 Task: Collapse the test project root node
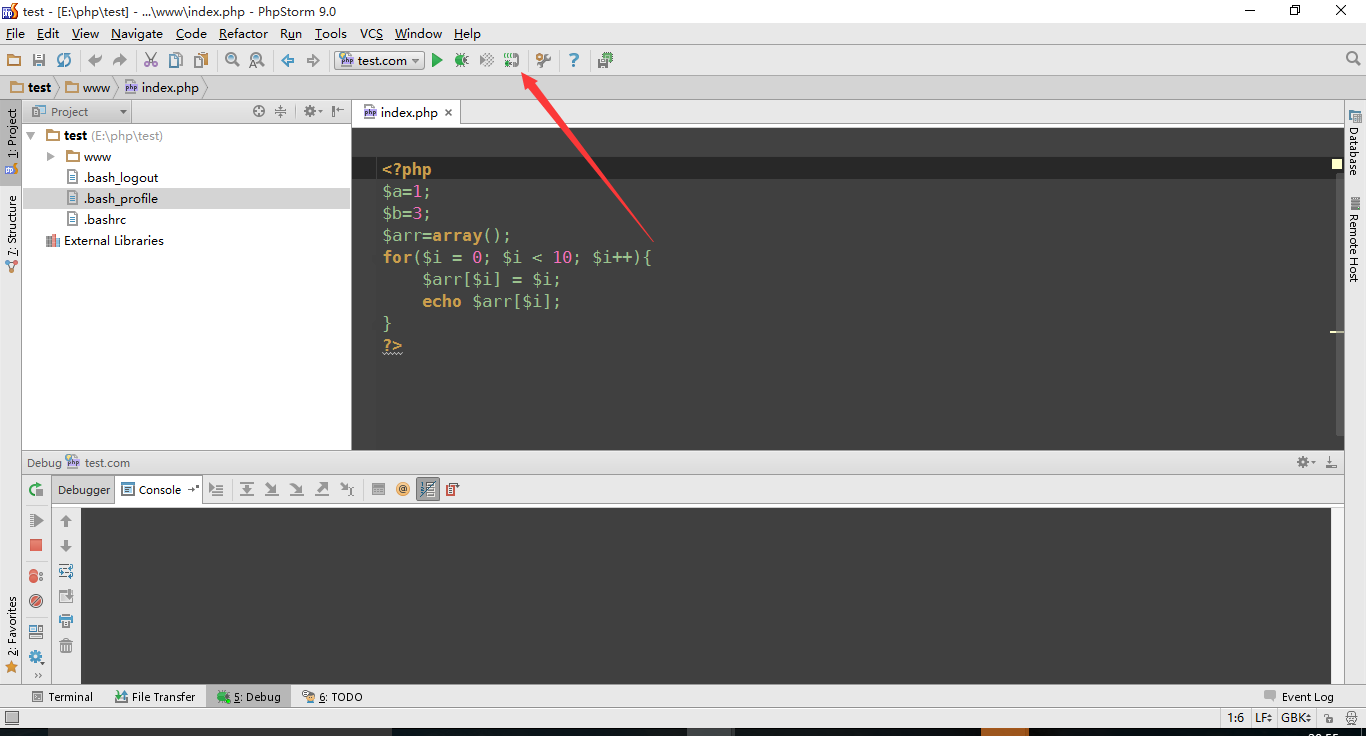coord(31,136)
